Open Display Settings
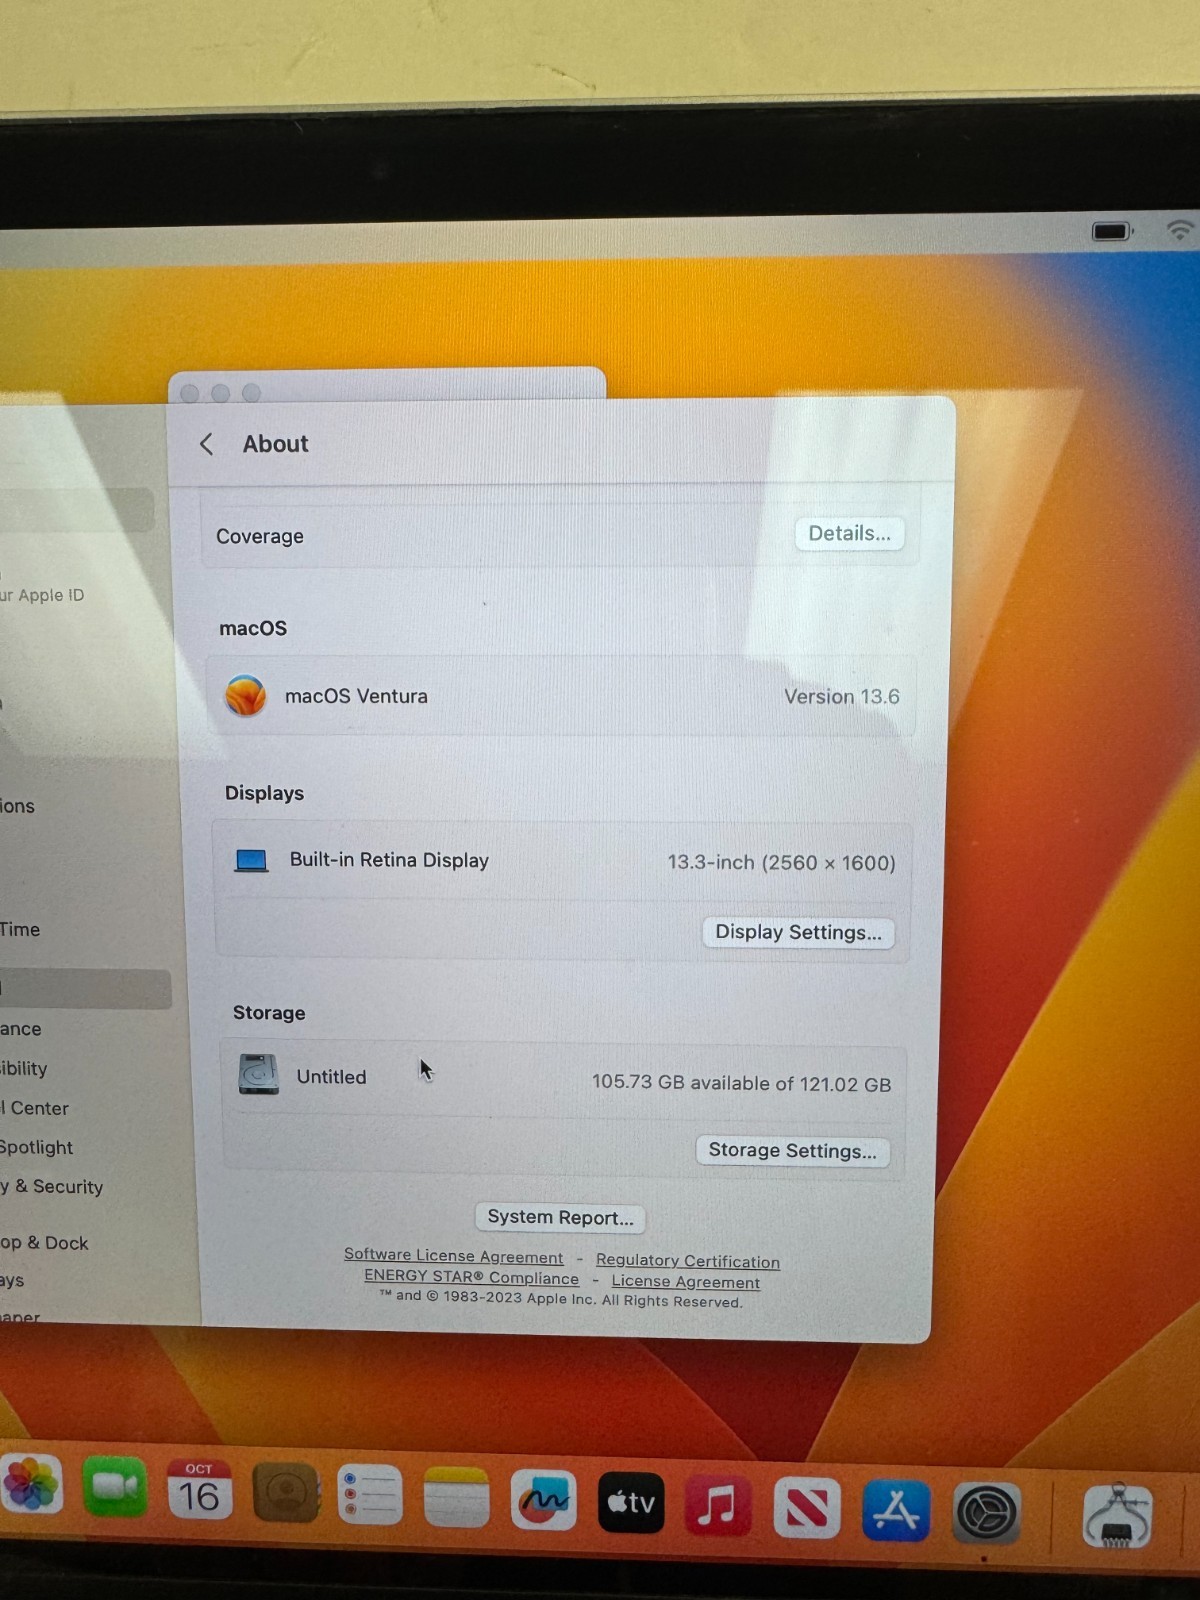Screen dimensions: 1200x1600 click(798, 933)
